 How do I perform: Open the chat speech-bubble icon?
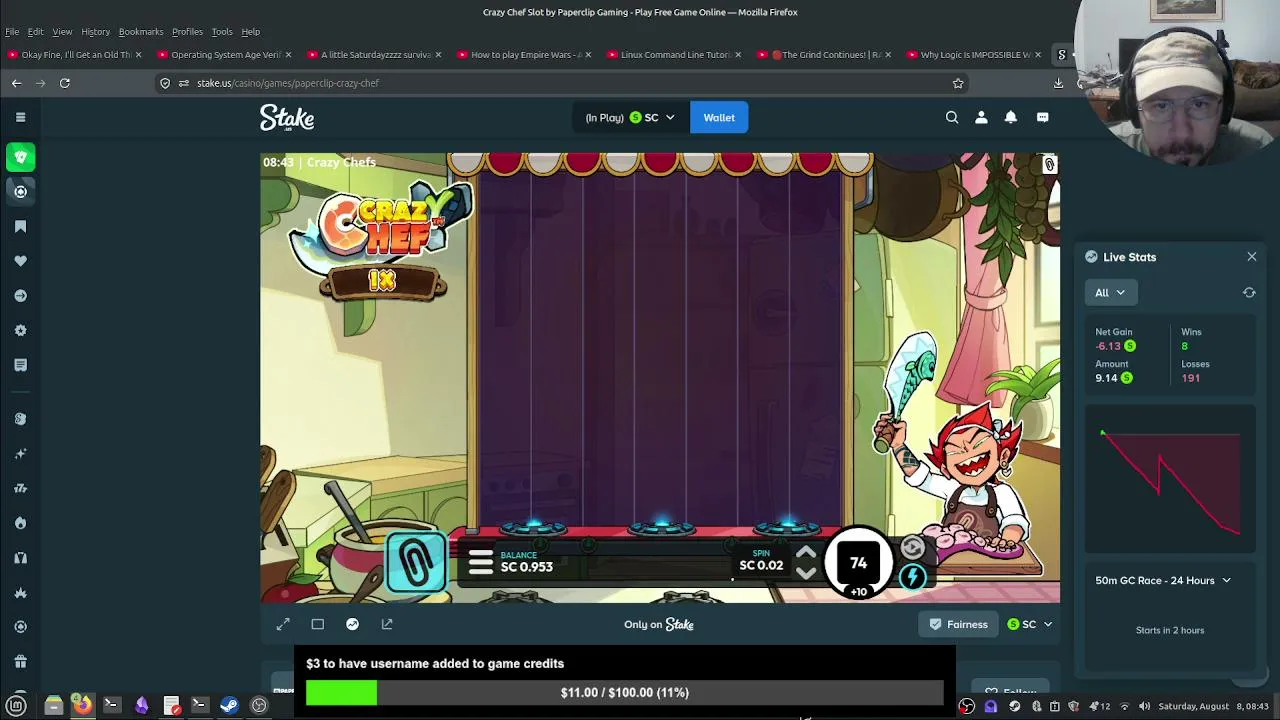click(1042, 117)
